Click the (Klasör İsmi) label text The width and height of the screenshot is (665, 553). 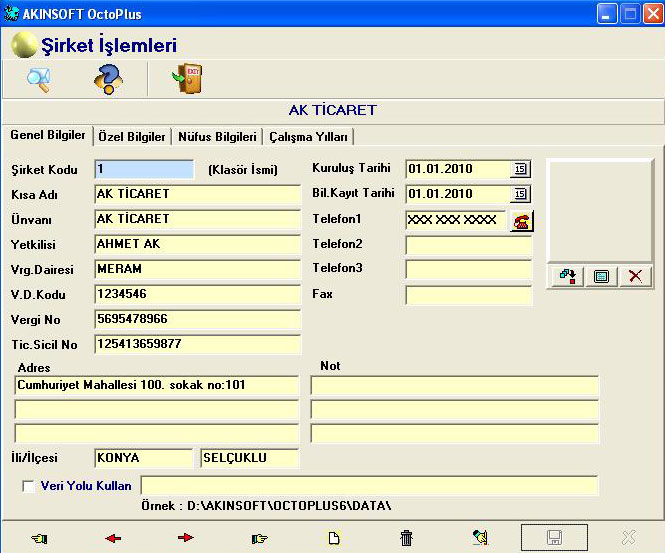click(243, 170)
